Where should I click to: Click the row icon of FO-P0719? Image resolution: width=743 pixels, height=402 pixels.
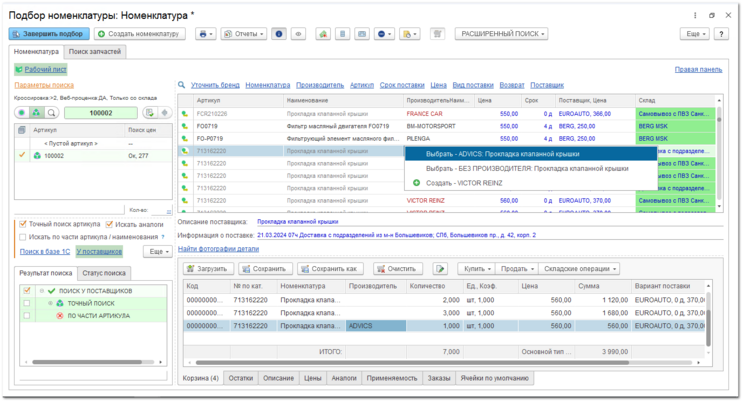coord(185,138)
